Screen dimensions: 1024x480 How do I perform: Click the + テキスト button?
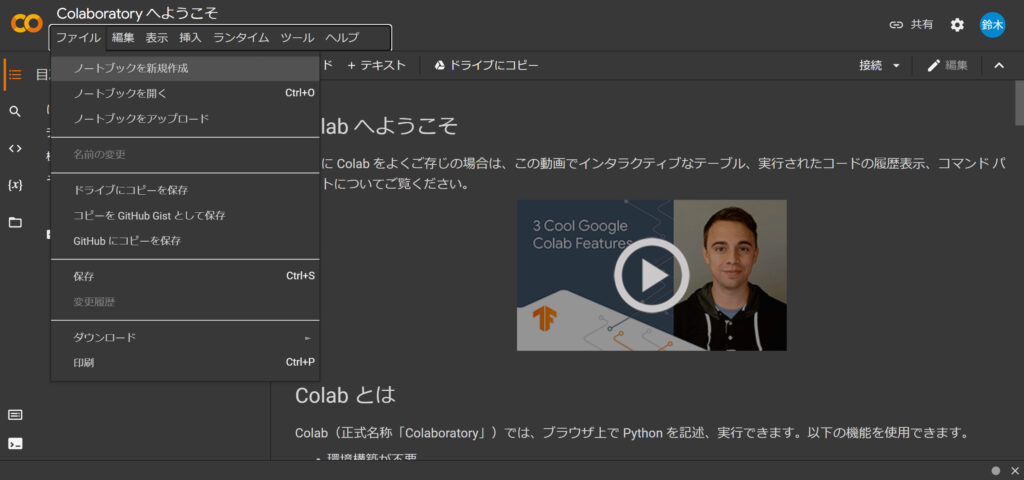point(376,65)
